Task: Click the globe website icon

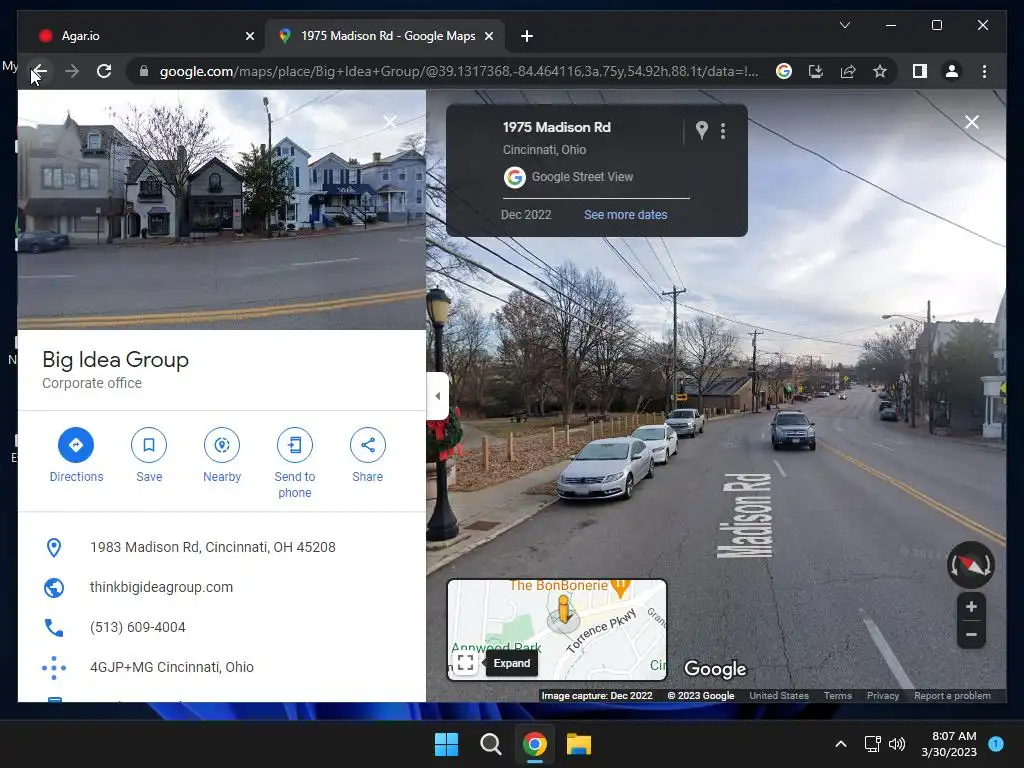Action: click(x=54, y=588)
